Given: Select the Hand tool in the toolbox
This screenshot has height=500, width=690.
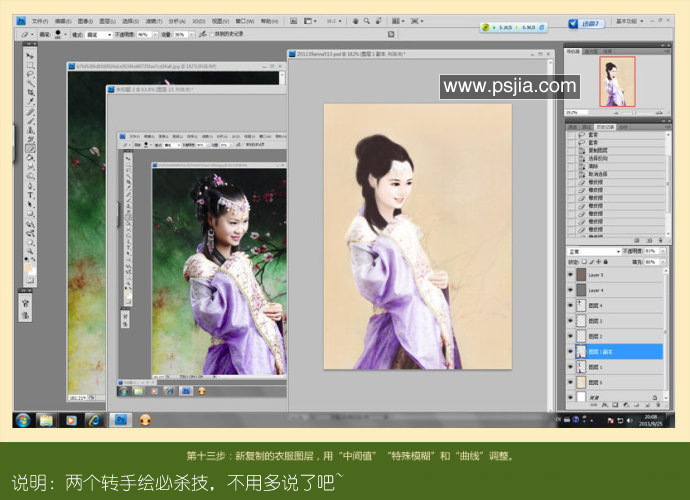Looking at the screenshot, I should click(30, 243).
